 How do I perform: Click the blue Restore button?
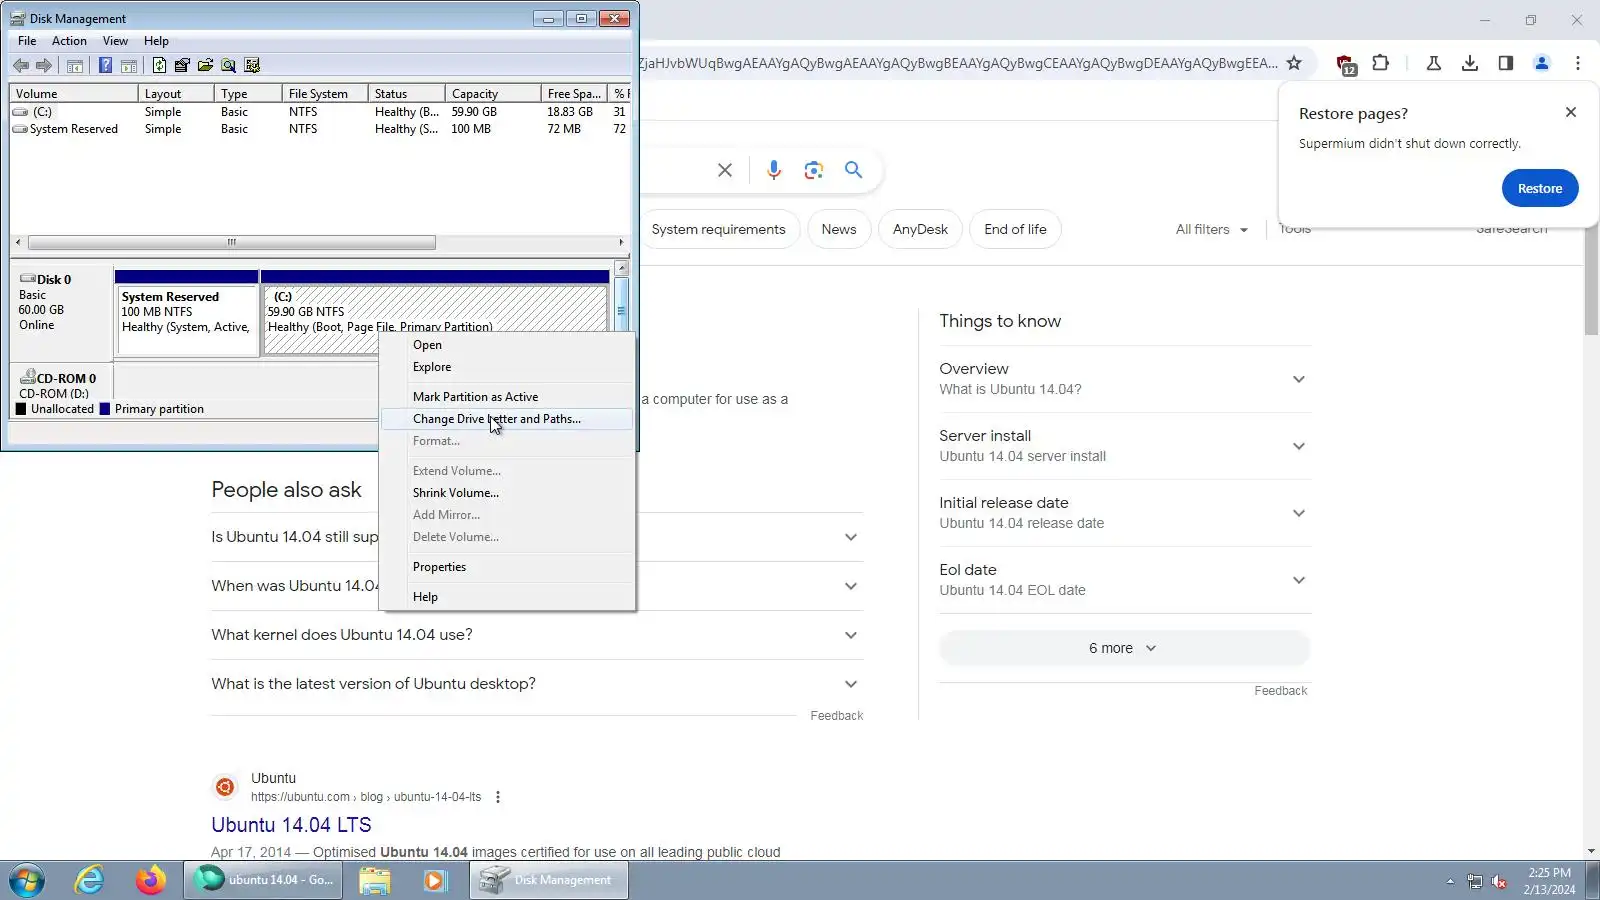pos(1540,188)
